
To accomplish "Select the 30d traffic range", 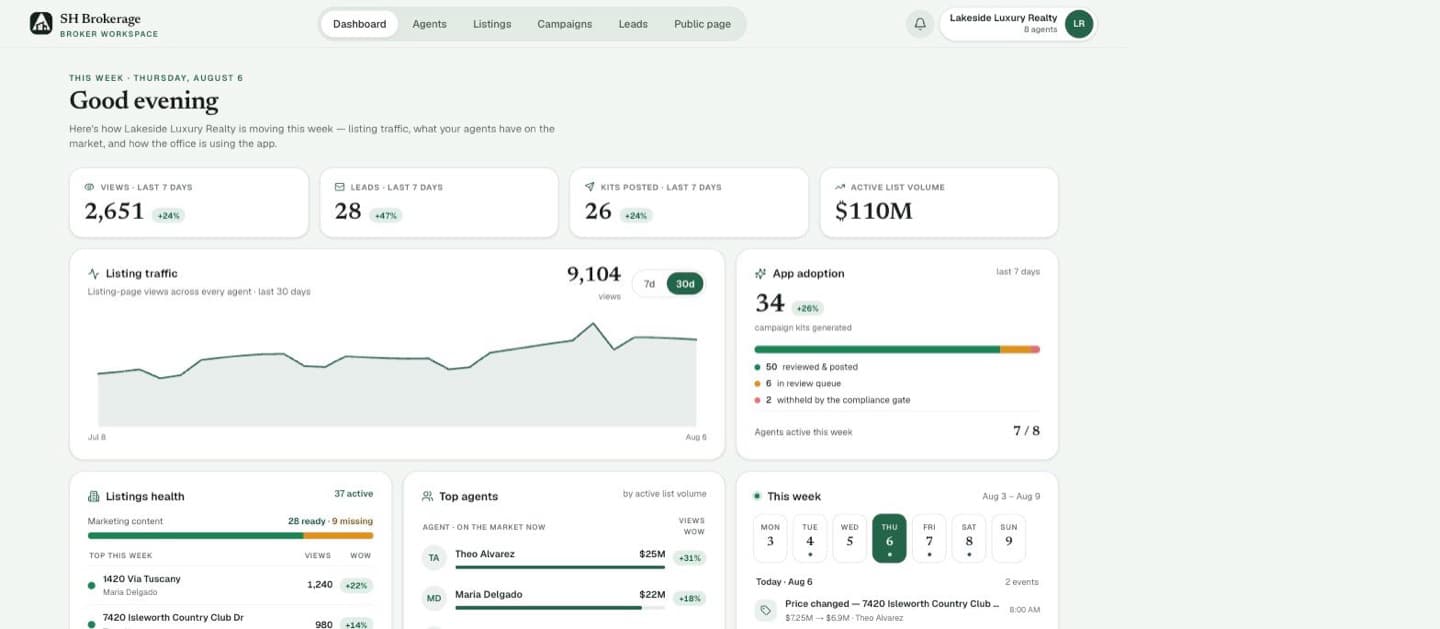I will 685,284.
